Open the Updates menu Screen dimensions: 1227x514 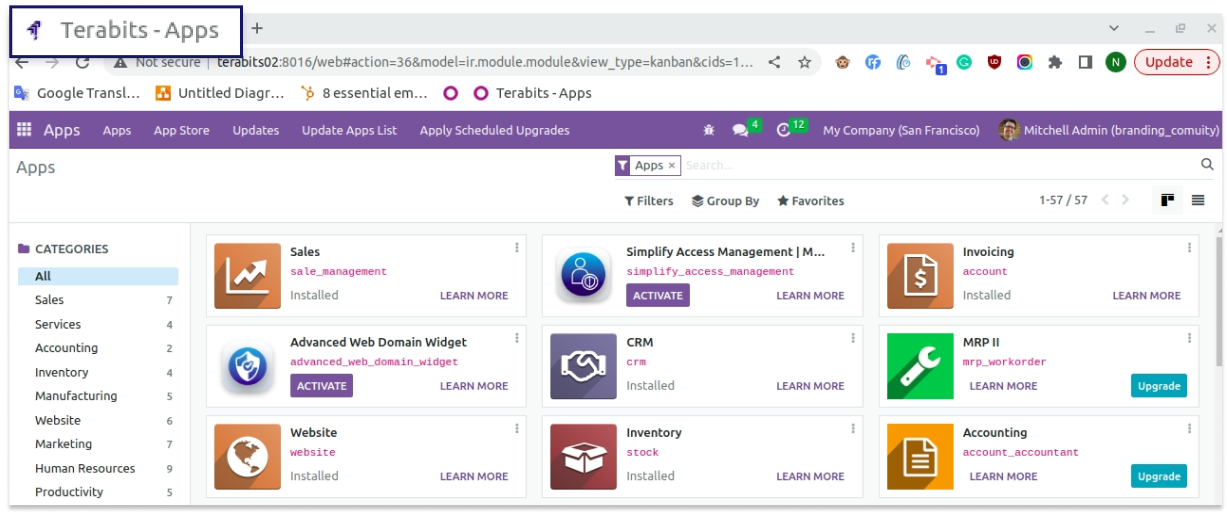click(x=256, y=130)
